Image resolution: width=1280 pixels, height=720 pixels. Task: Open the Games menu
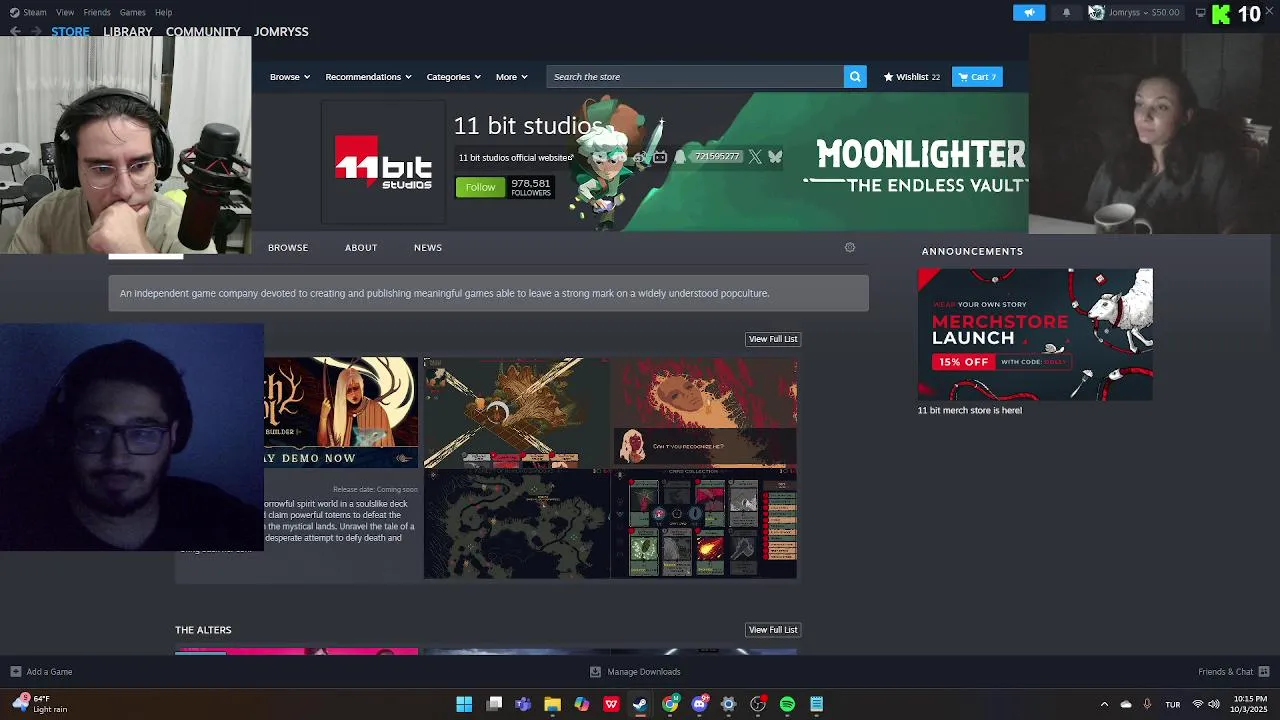(x=132, y=12)
